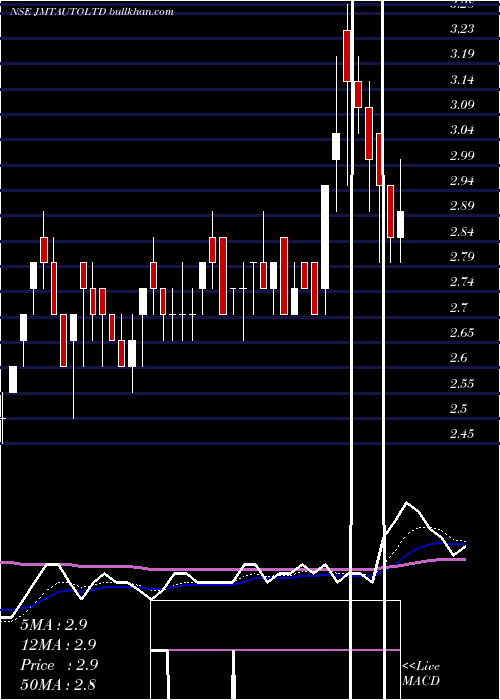The width and height of the screenshot is (500, 700).
Task: Click the 2.7 price axis label
Action: [x=459, y=308]
